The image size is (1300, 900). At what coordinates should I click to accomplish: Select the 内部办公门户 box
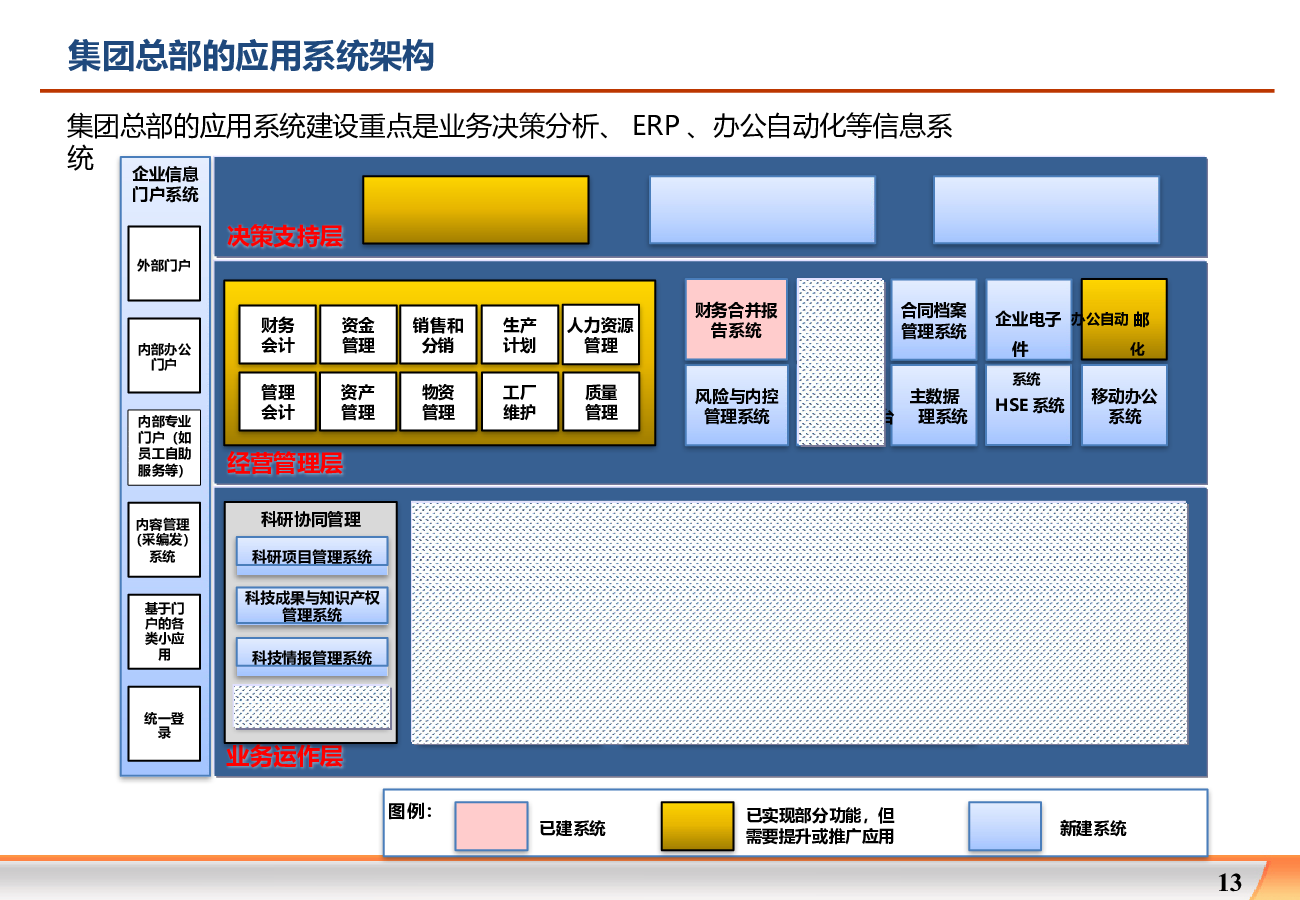pos(164,356)
